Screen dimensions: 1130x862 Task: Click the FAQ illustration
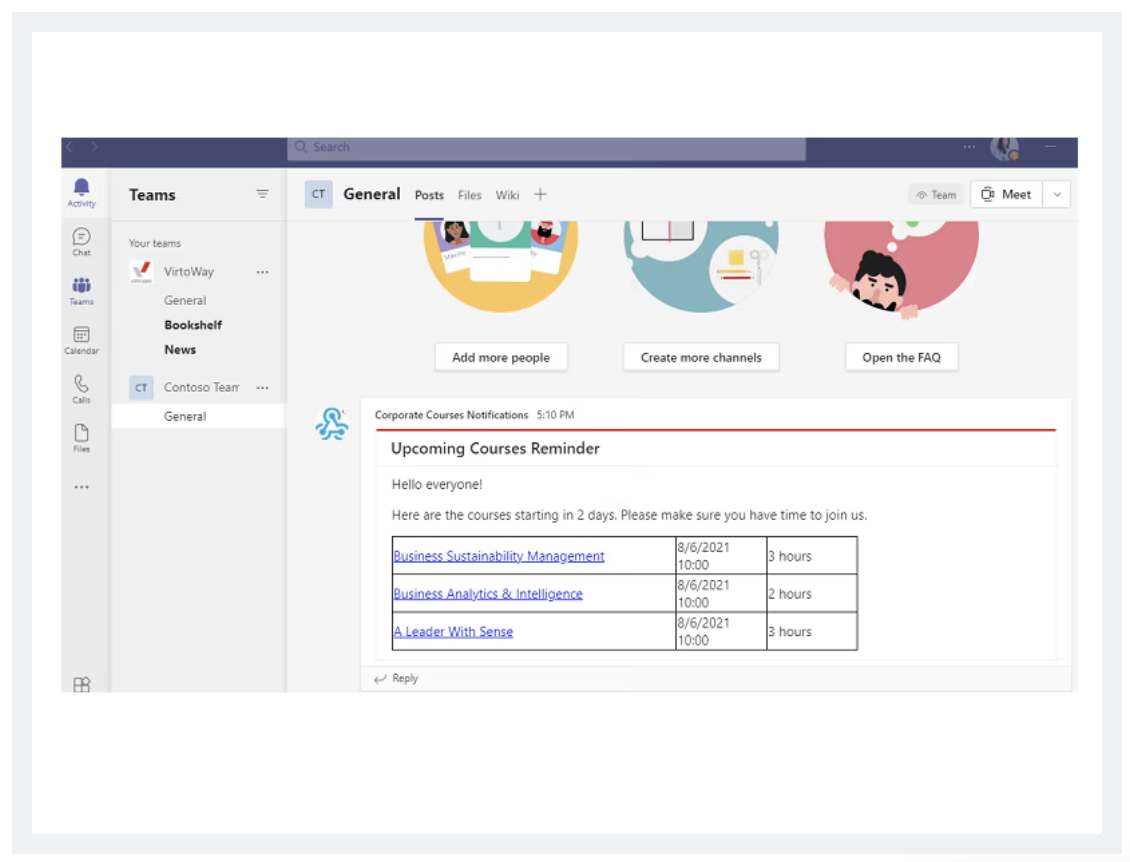tap(902, 269)
